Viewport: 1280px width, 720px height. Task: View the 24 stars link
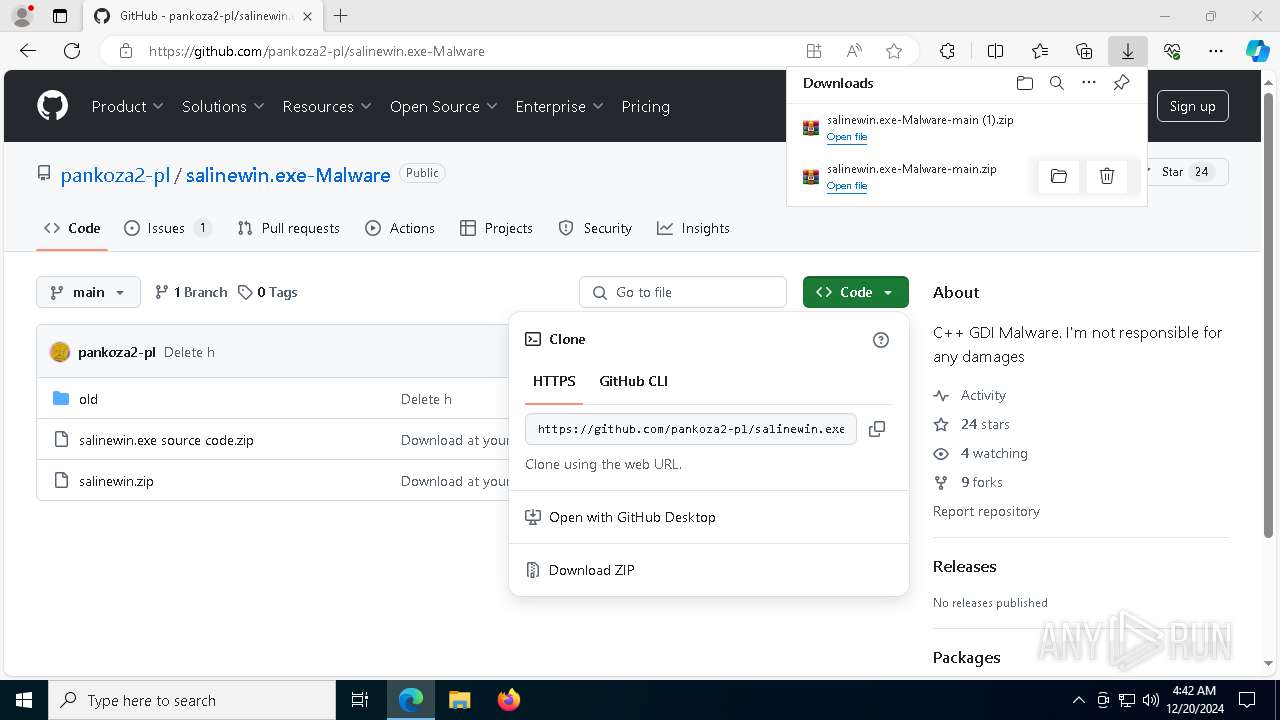[x=985, y=424]
